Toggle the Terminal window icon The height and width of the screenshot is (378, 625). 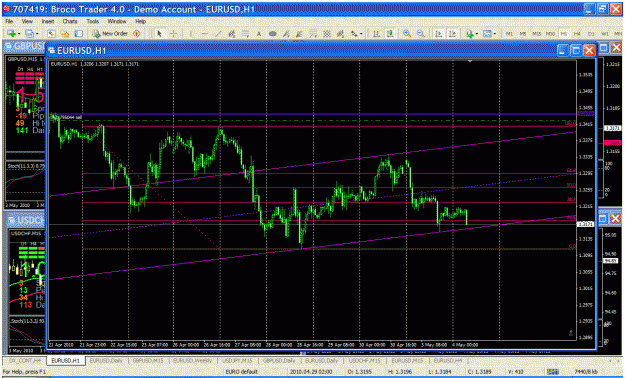point(79,34)
